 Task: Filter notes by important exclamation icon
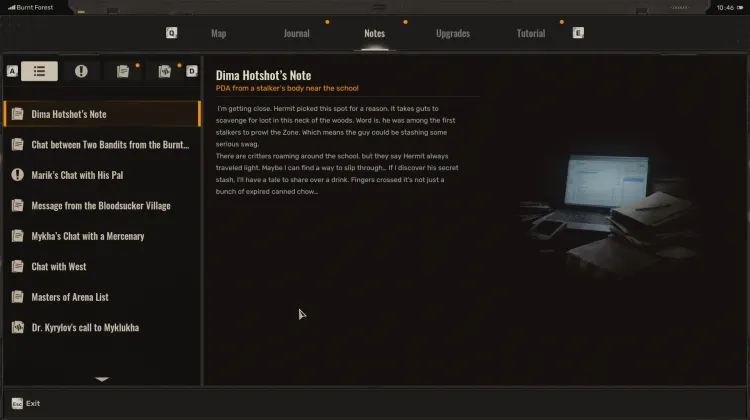pos(81,71)
